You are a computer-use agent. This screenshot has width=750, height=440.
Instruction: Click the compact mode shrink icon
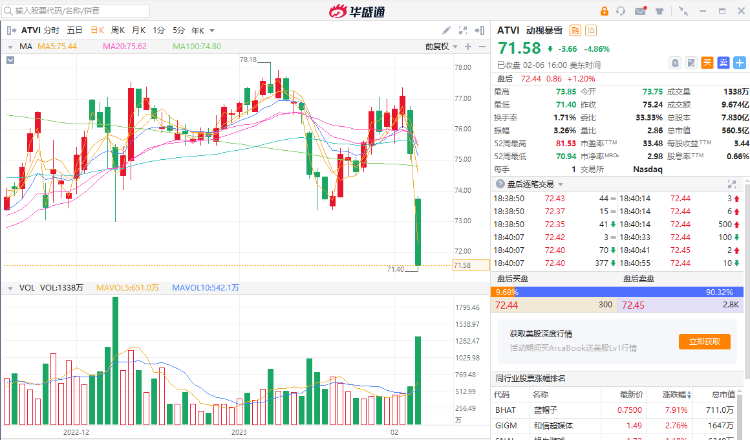(684, 11)
